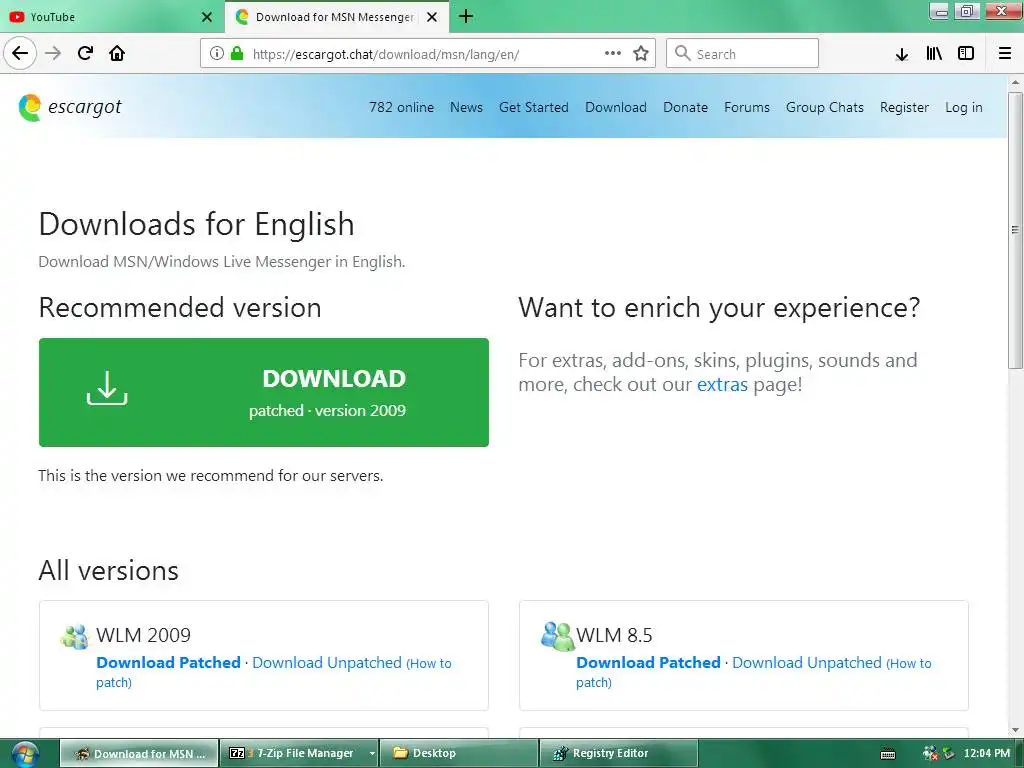
Task: Open the browser home page icon
Action: (117, 53)
